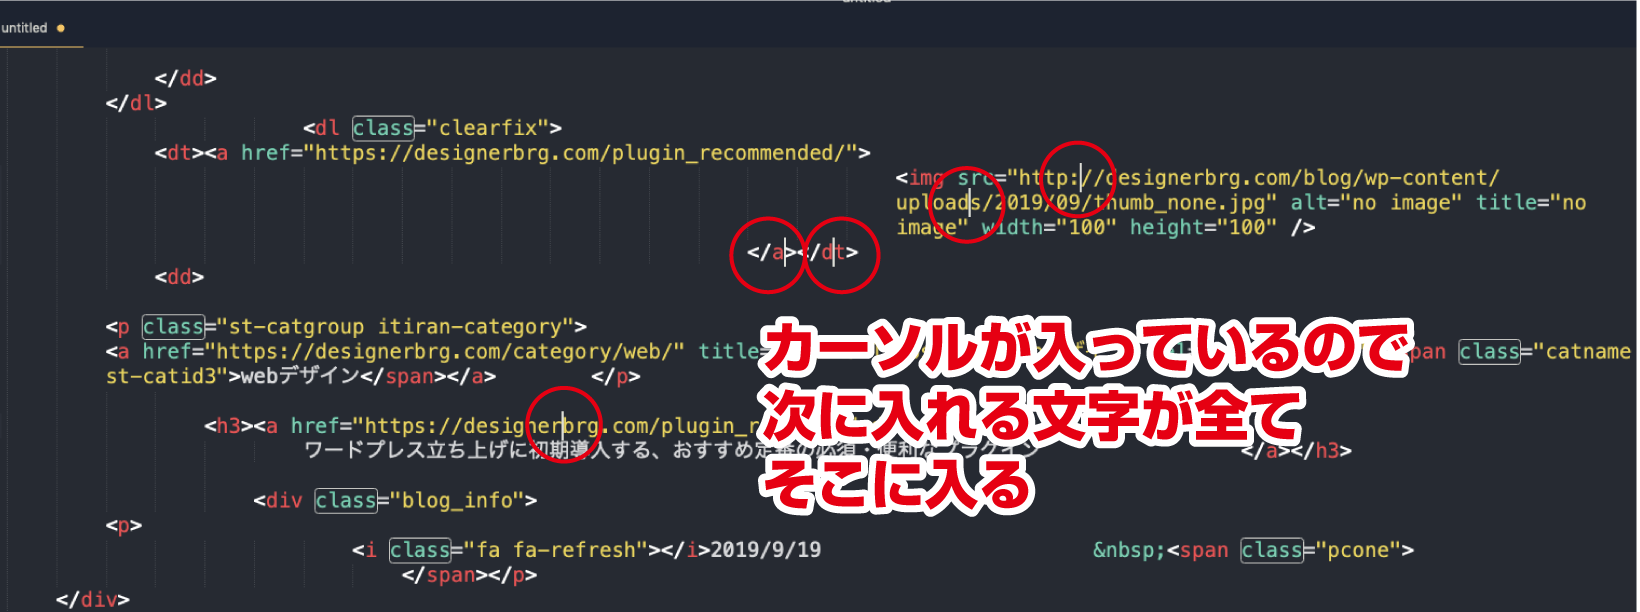This screenshot has height=612, width=1640.
Task: Click the "clearfix" class value
Action: tap(488, 128)
